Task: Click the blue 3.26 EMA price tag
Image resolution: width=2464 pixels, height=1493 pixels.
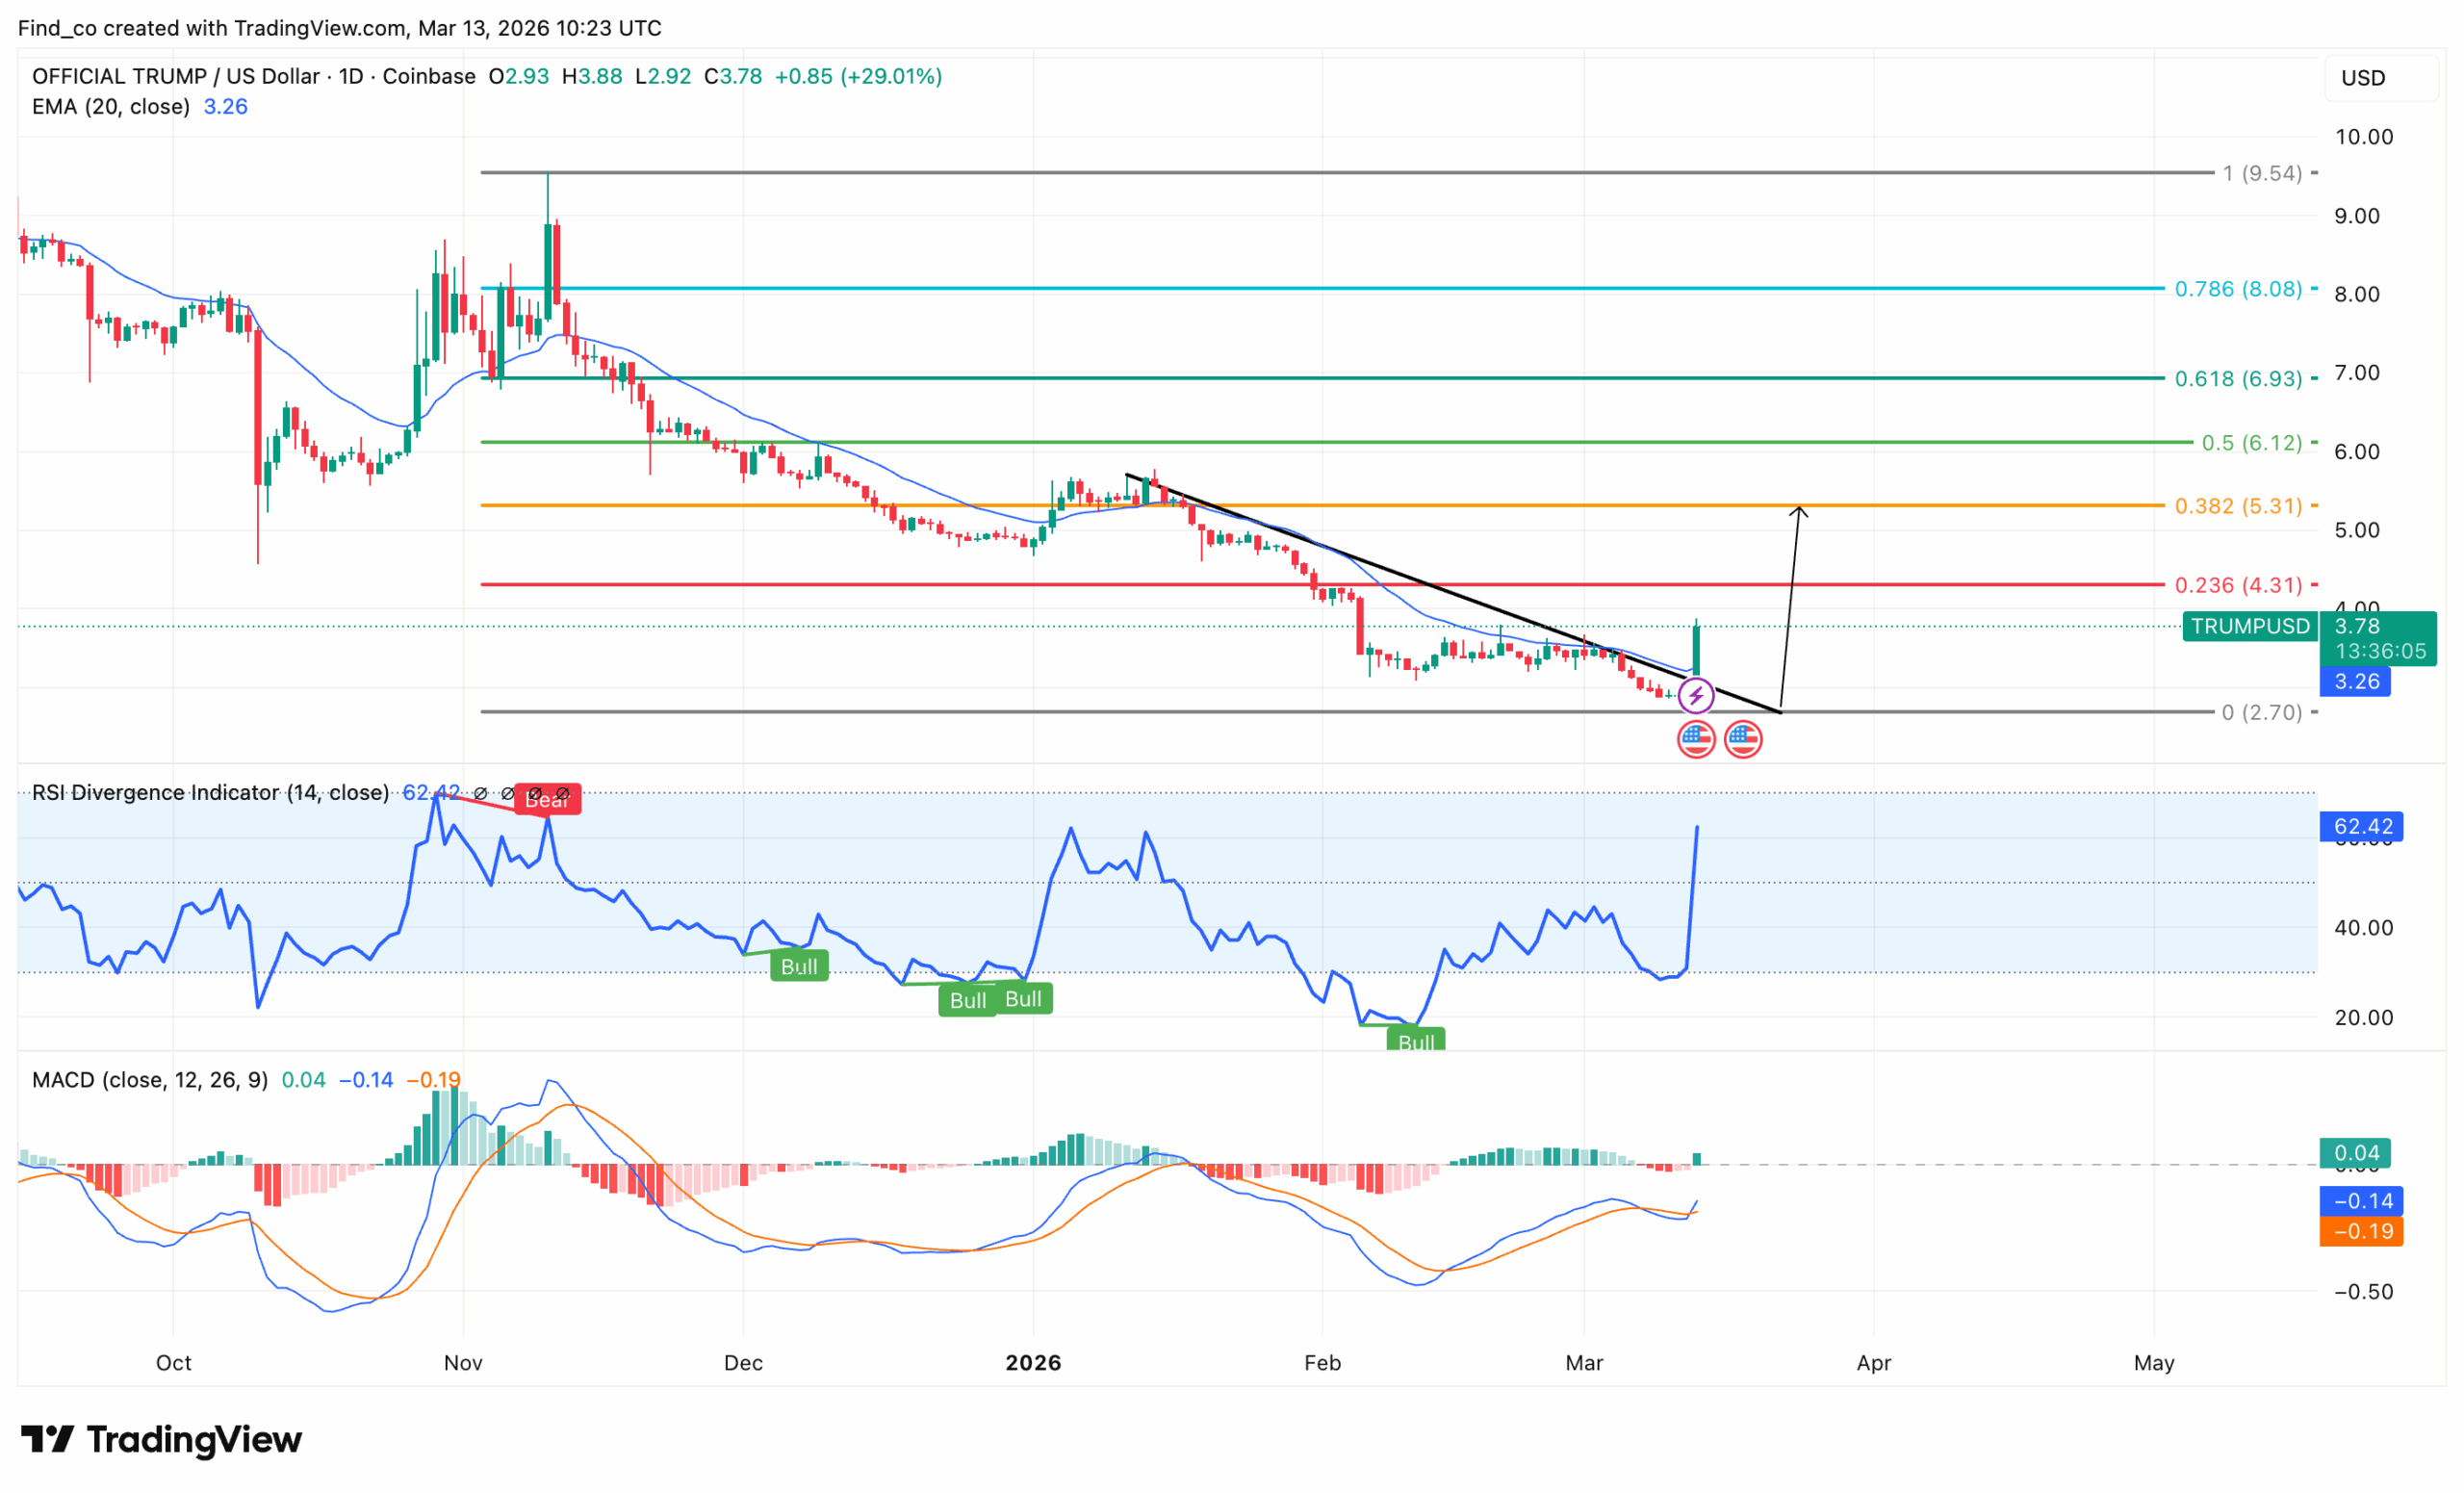Action: pos(2356,682)
